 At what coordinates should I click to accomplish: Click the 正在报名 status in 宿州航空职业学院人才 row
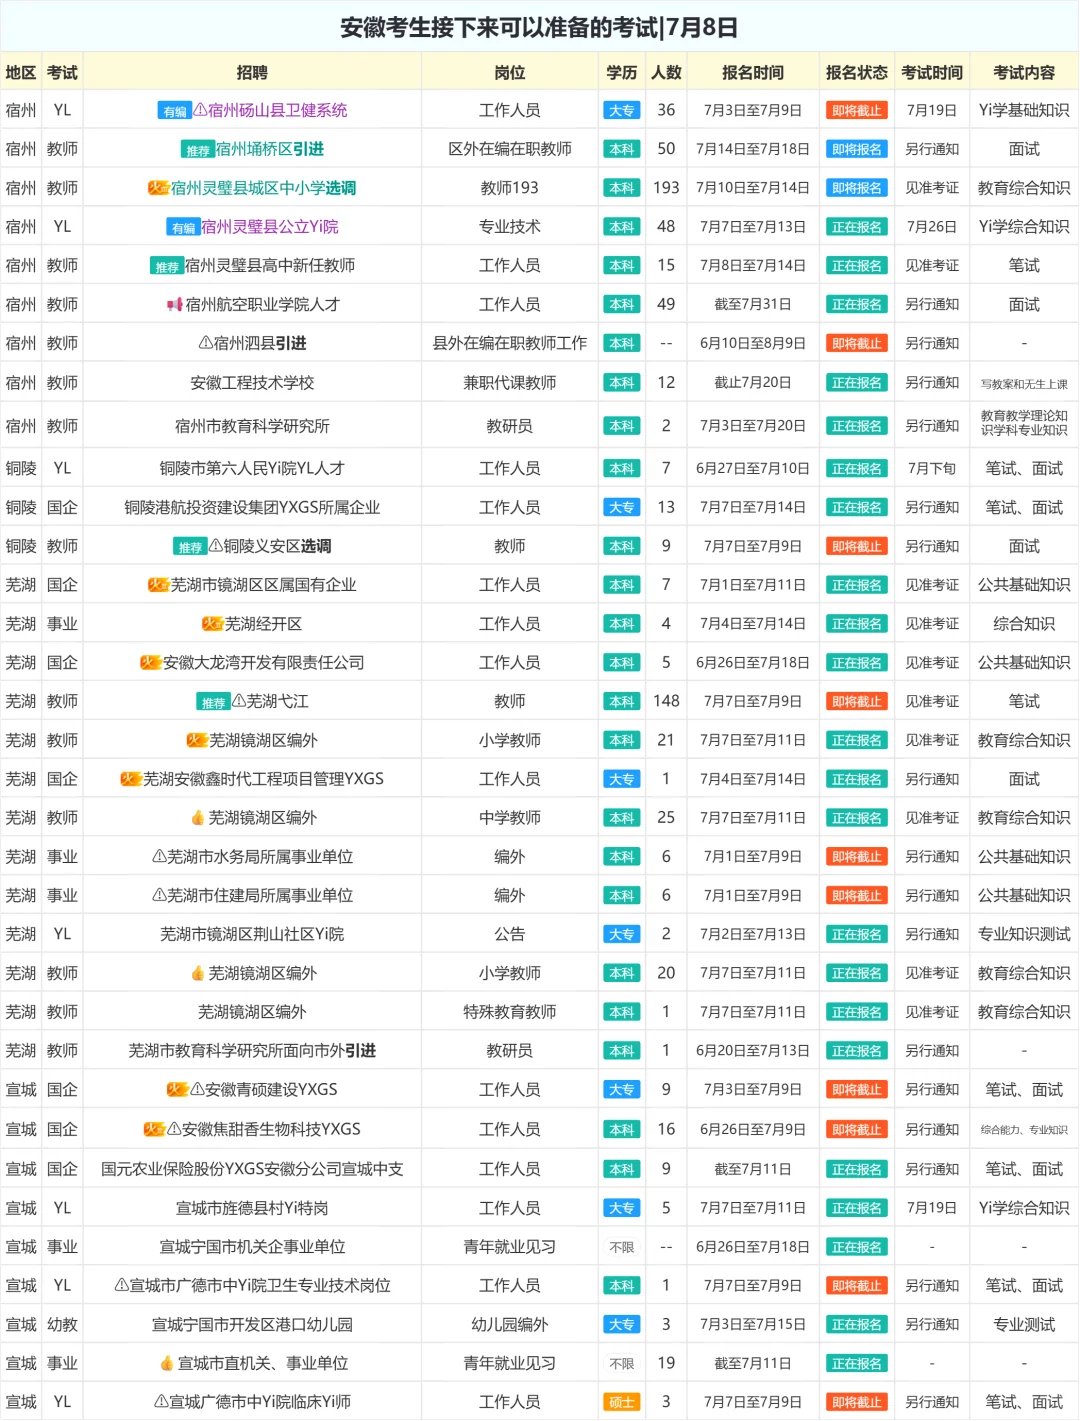pyautogui.click(x=857, y=305)
